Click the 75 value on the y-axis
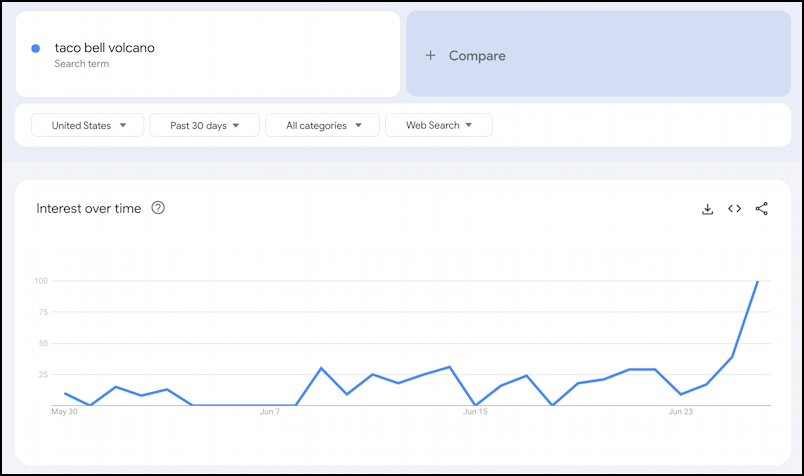The width and height of the screenshot is (804, 476). (43, 312)
